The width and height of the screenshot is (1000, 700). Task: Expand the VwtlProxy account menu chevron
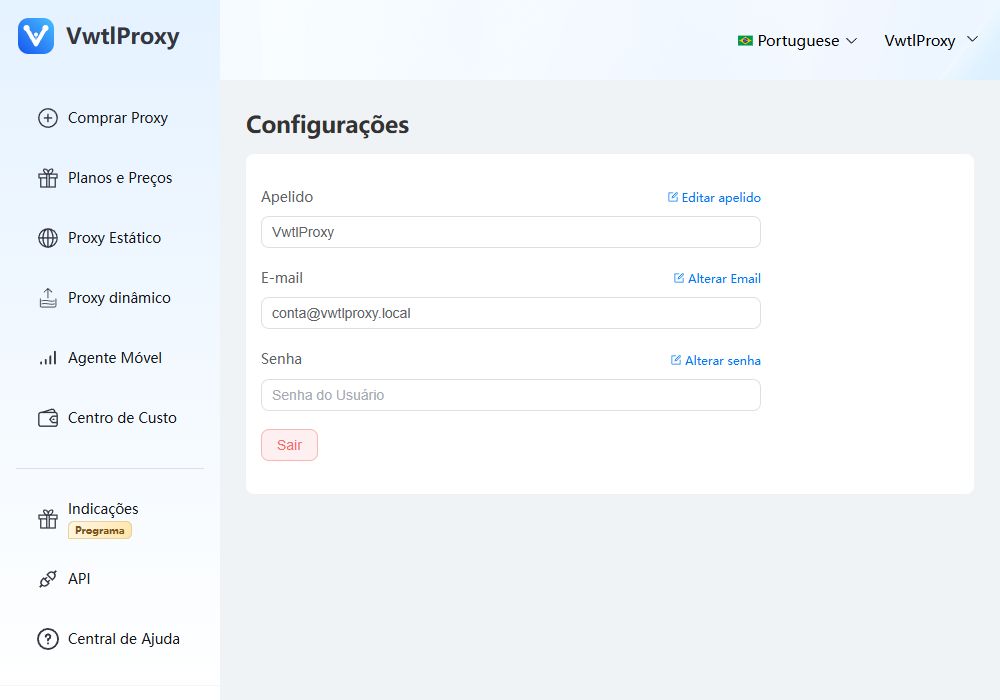[x=972, y=40]
